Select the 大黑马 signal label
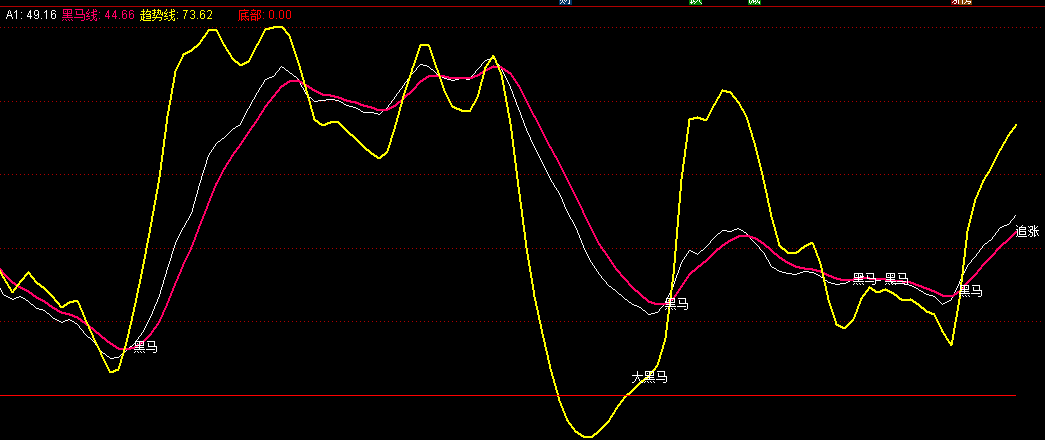 tap(649, 377)
